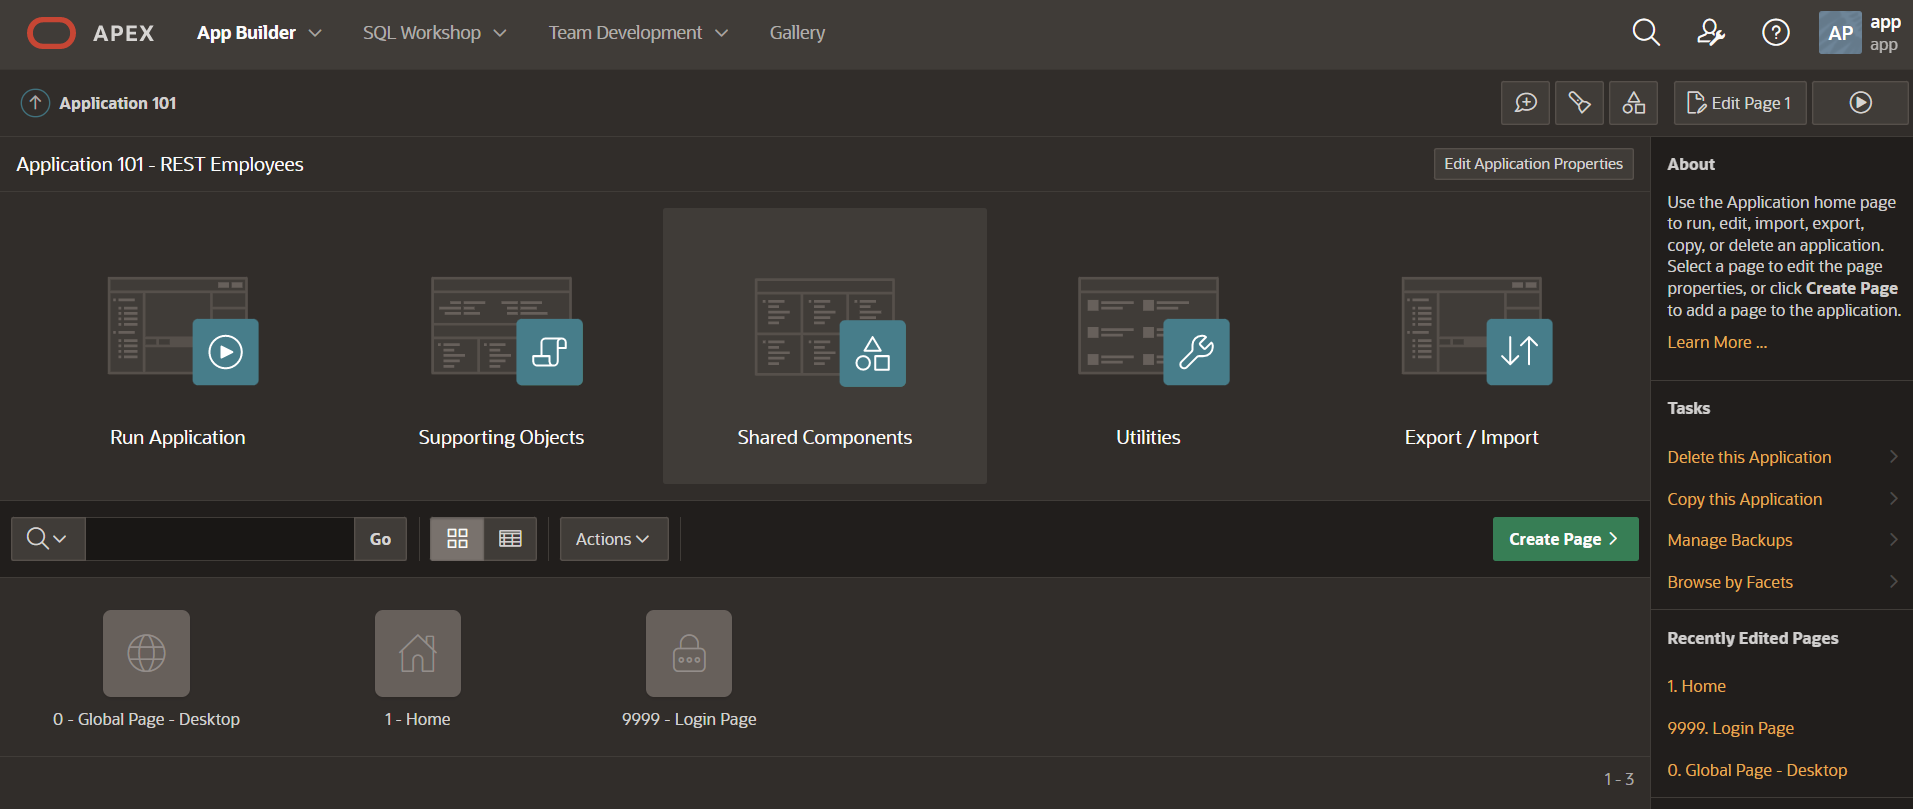Open the Gallery tab
The height and width of the screenshot is (809, 1913).
[x=797, y=33]
